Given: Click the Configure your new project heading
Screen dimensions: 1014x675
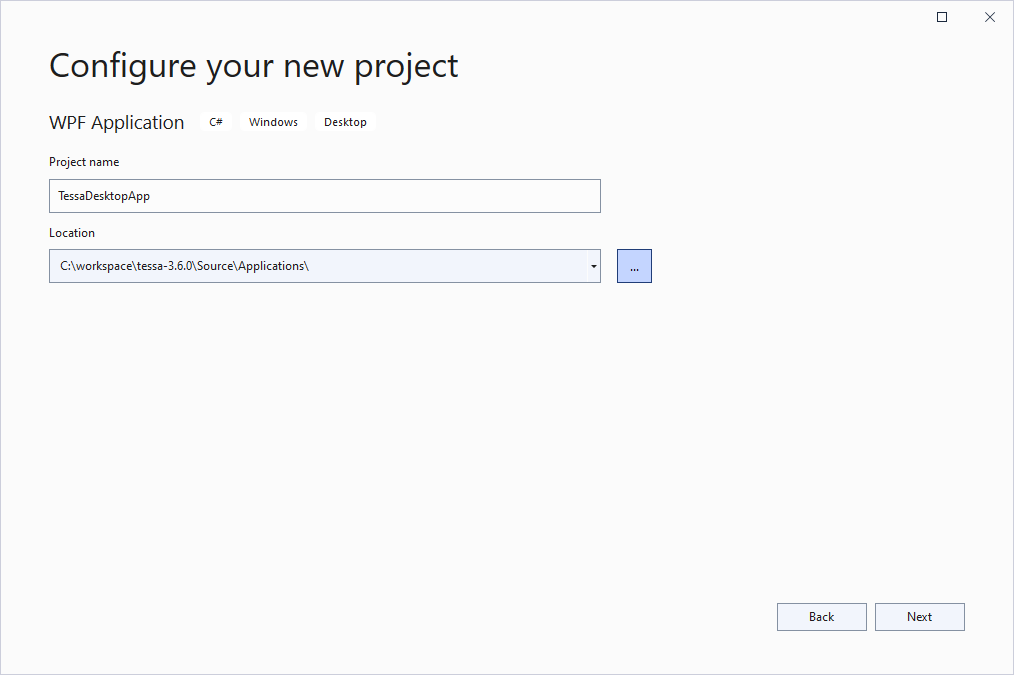Looking at the screenshot, I should pyautogui.click(x=254, y=66).
